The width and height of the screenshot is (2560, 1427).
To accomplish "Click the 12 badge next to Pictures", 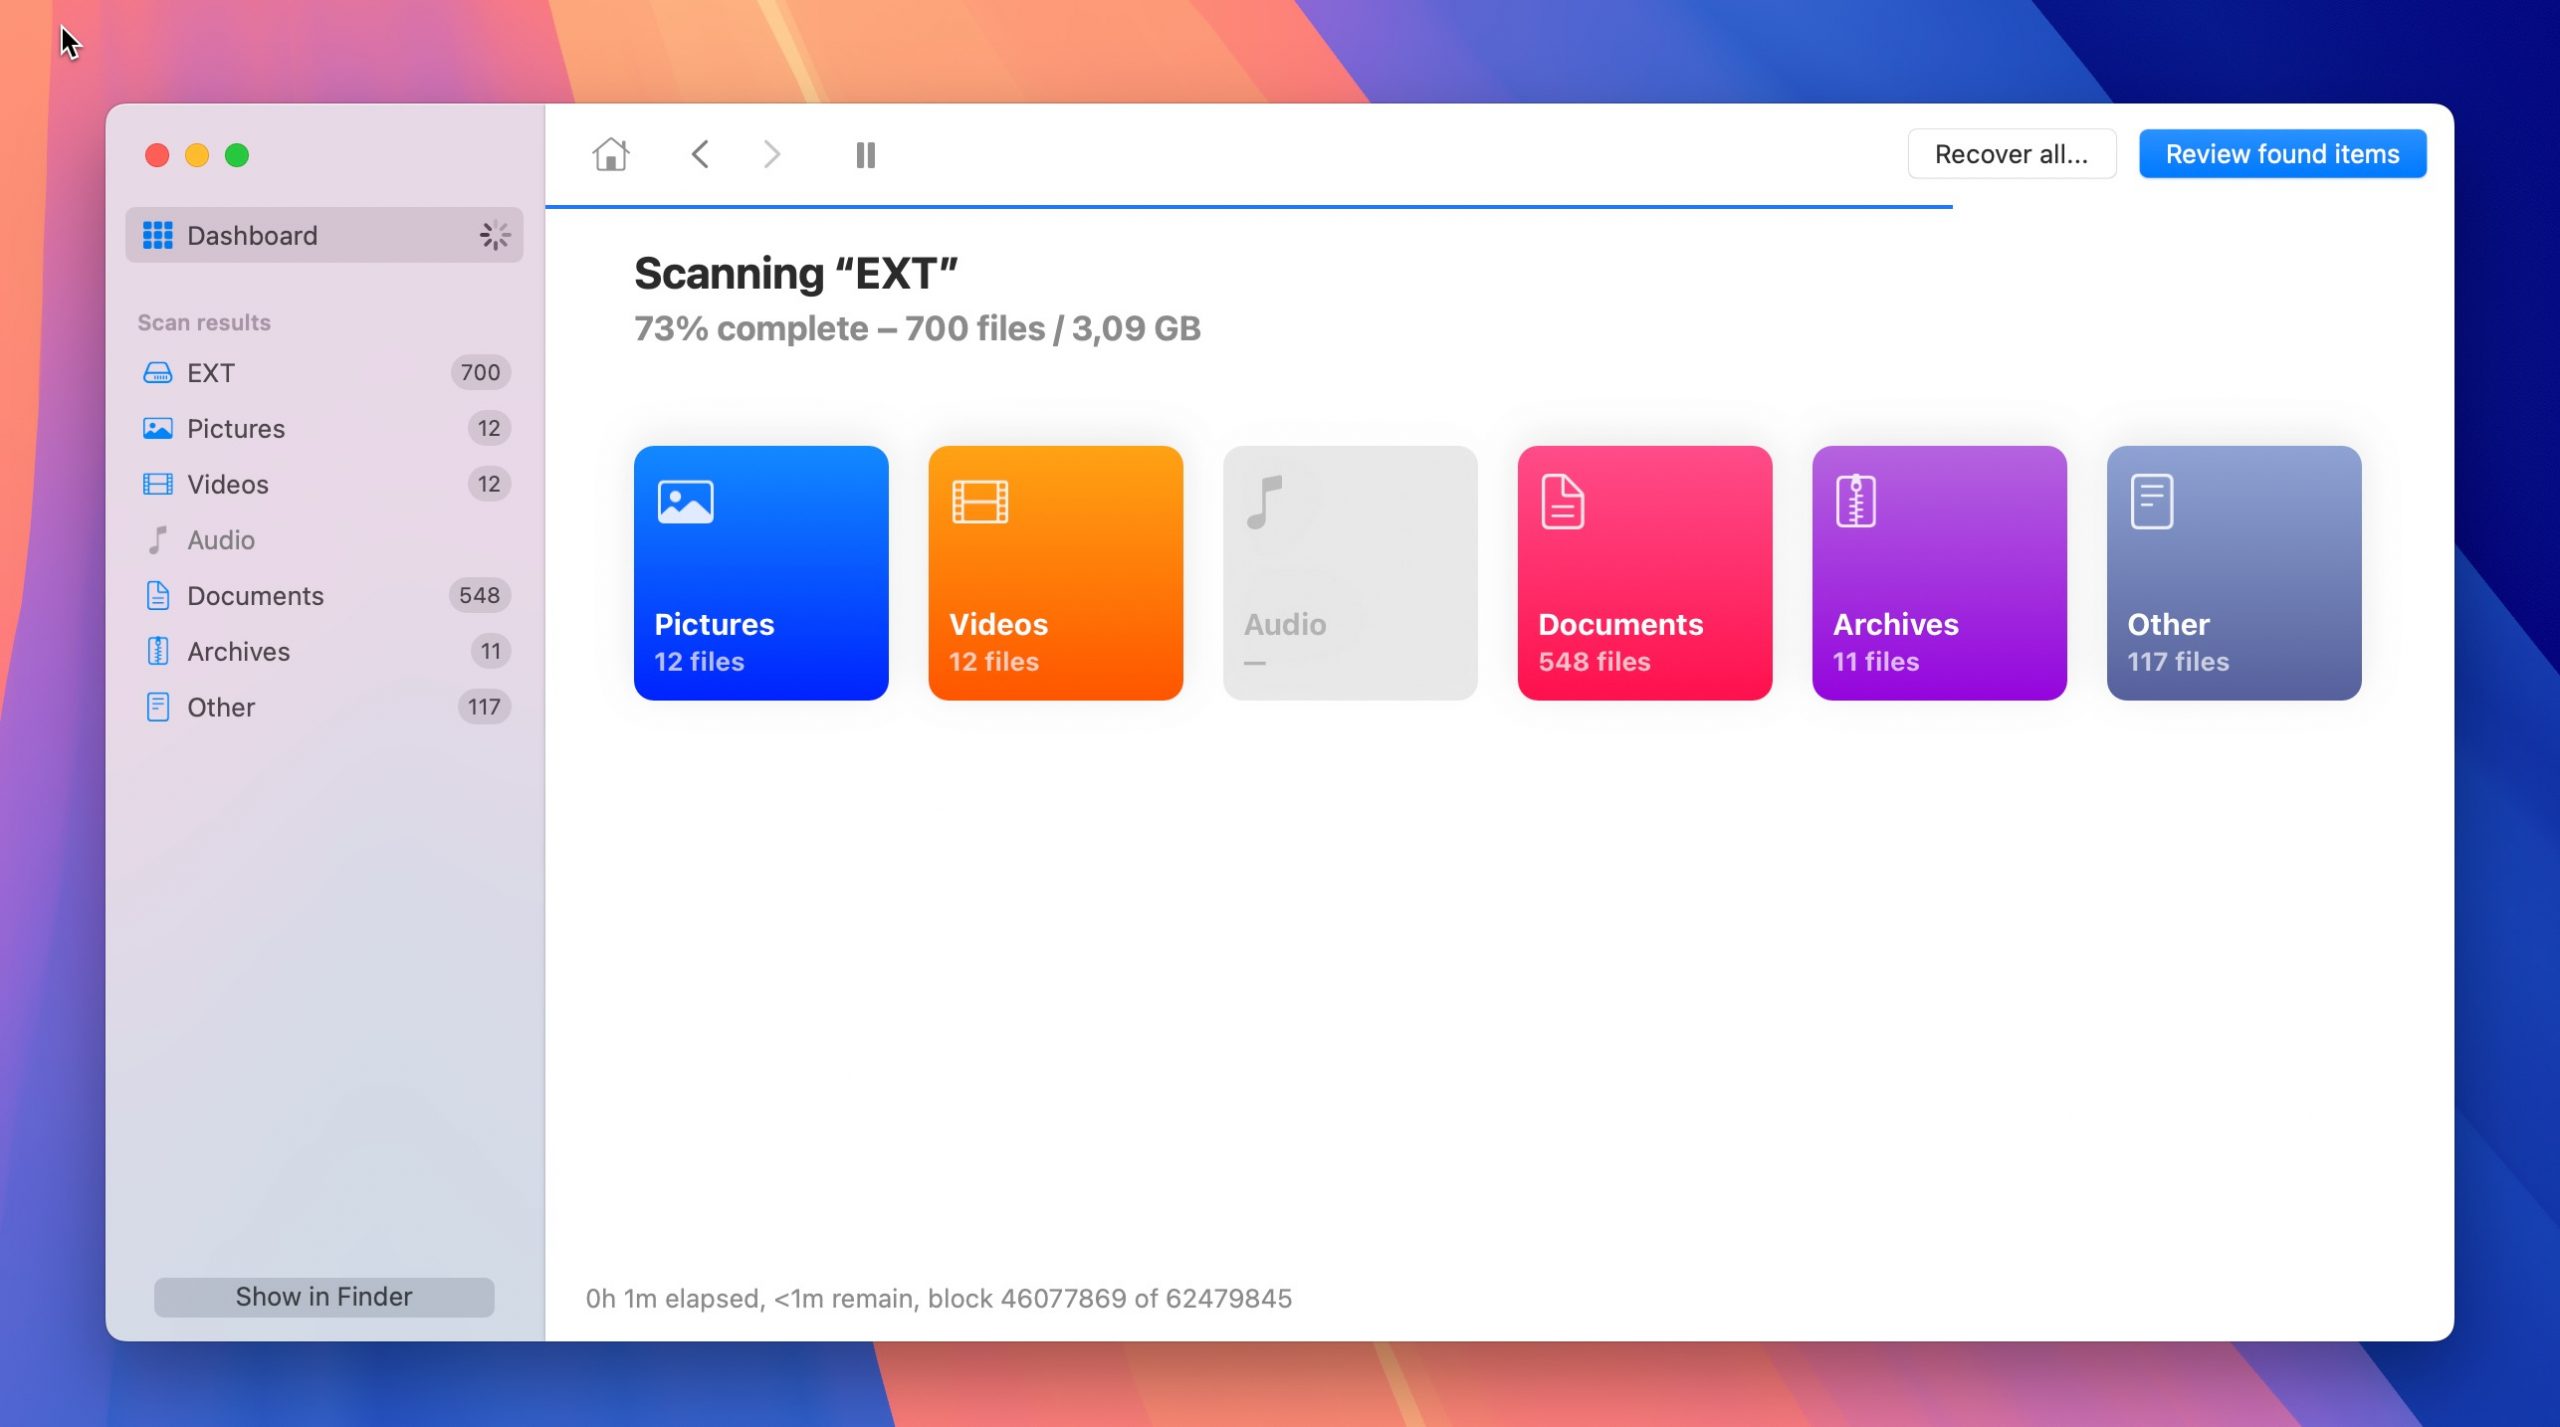I will 489,428.
